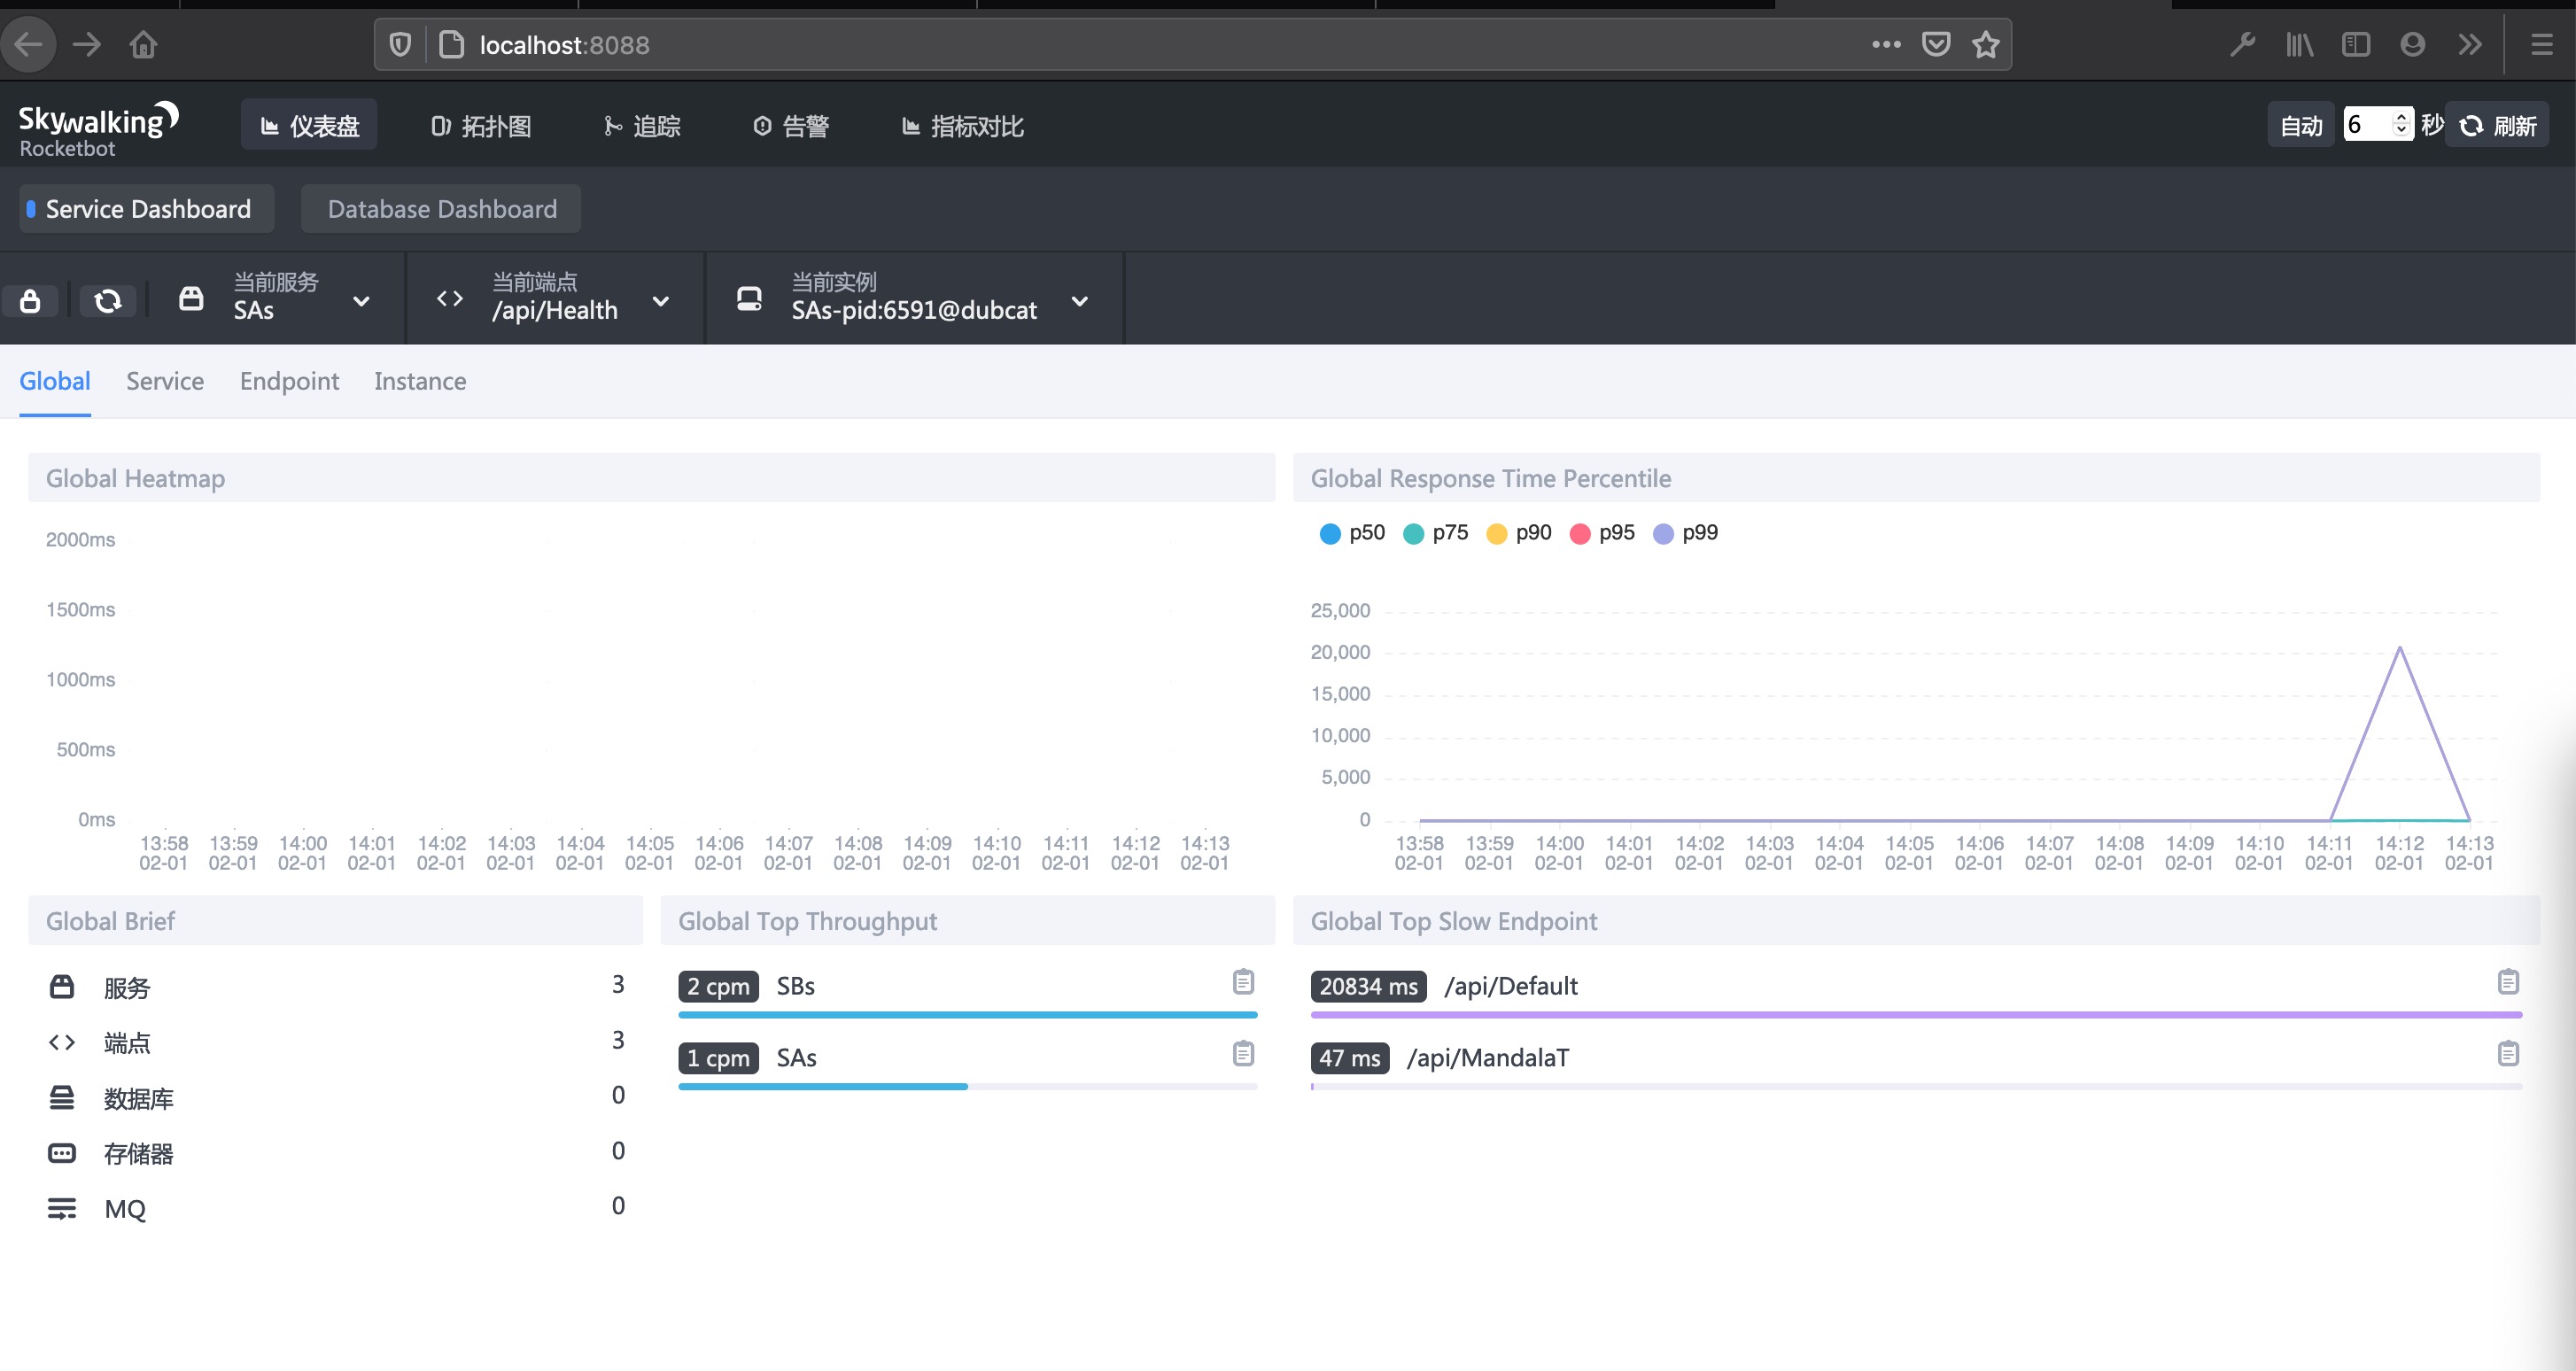Click refresh interval stepper arrows
This screenshot has width=2576, height=1371.
pyautogui.click(x=2402, y=125)
